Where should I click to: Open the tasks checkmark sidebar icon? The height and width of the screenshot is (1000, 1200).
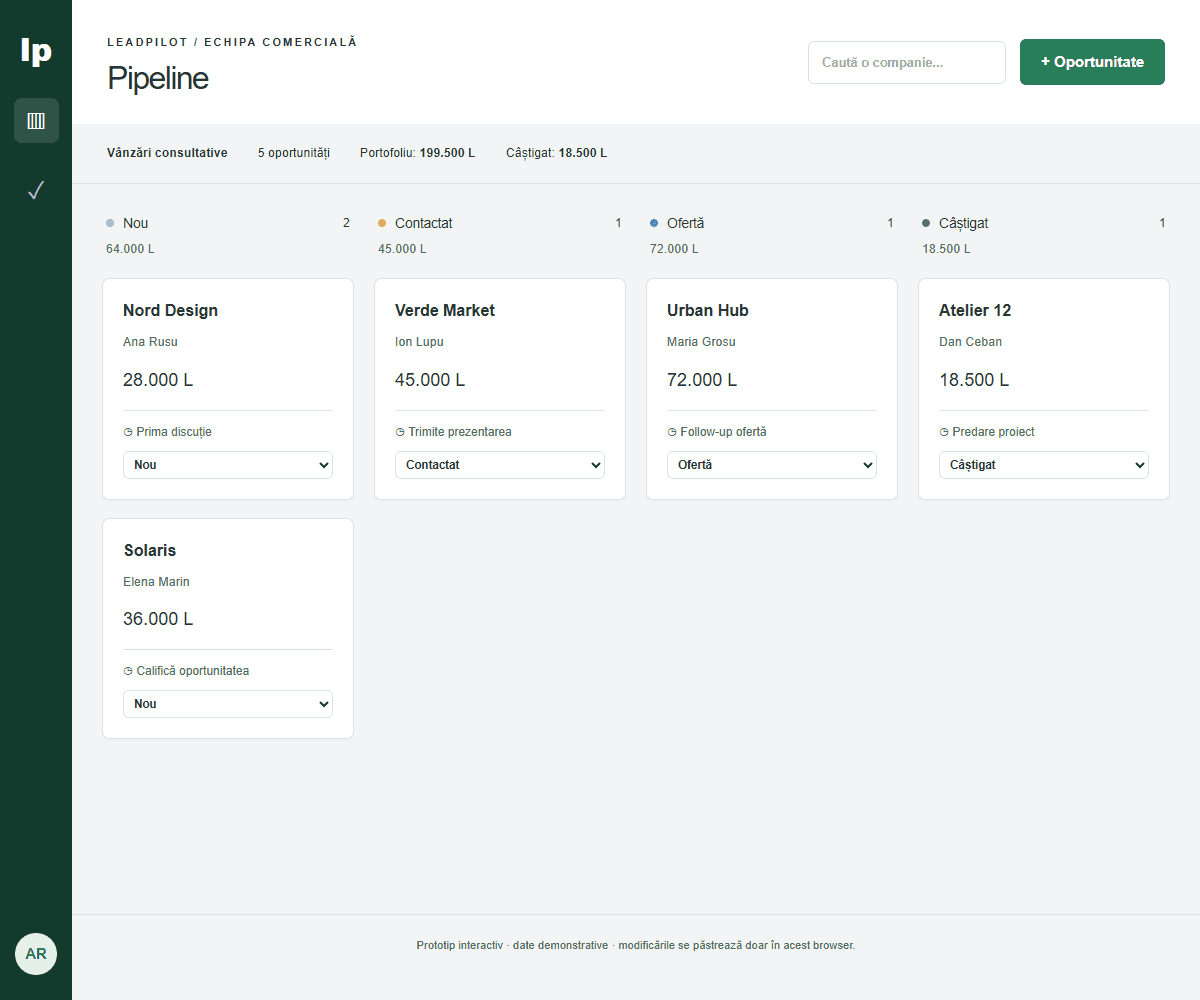coord(36,190)
